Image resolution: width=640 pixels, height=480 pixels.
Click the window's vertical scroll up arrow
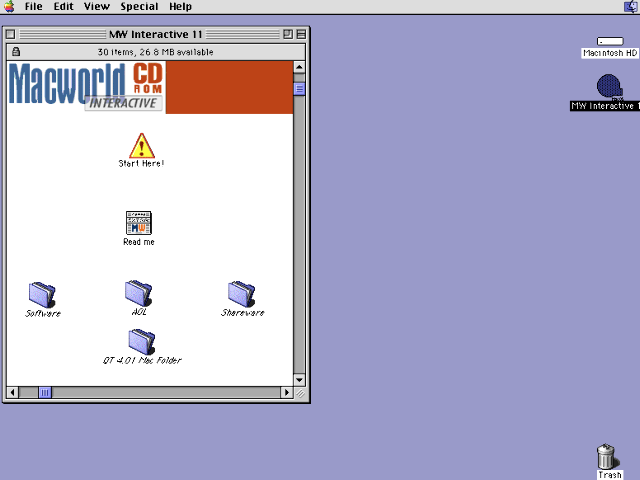[x=299, y=67]
